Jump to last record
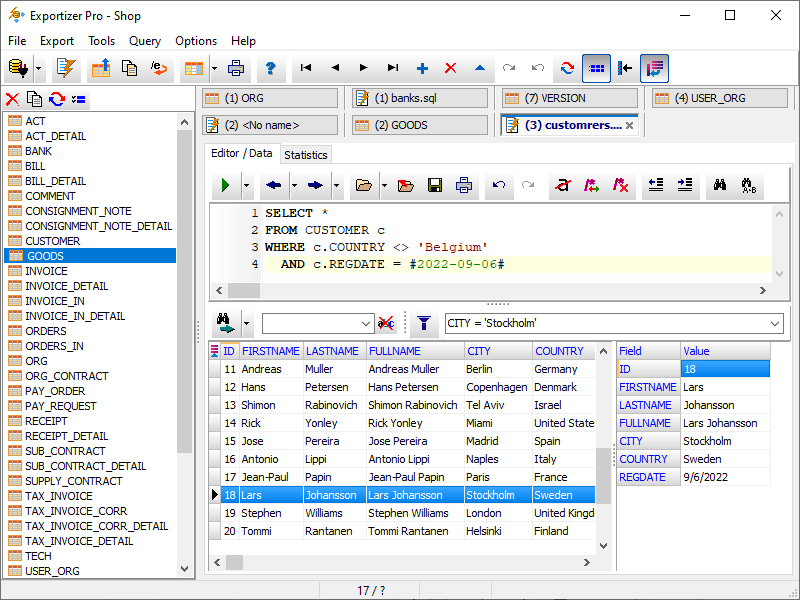The image size is (800, 600). click(x=393, y=68)
